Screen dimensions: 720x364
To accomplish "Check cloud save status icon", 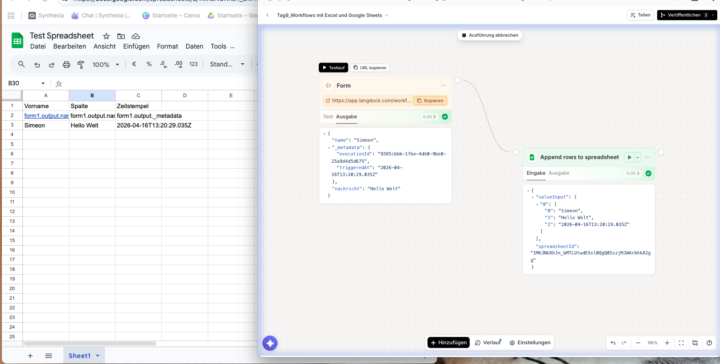I will [135, 36].
